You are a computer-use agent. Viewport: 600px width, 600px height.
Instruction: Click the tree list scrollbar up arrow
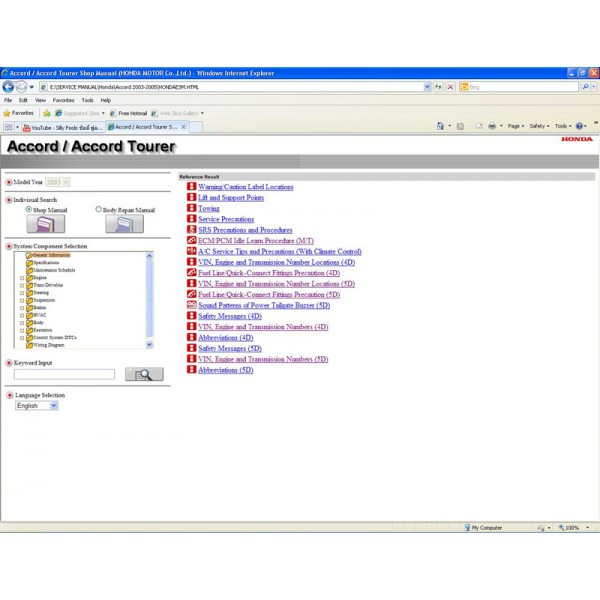click(x=149, y=256)
